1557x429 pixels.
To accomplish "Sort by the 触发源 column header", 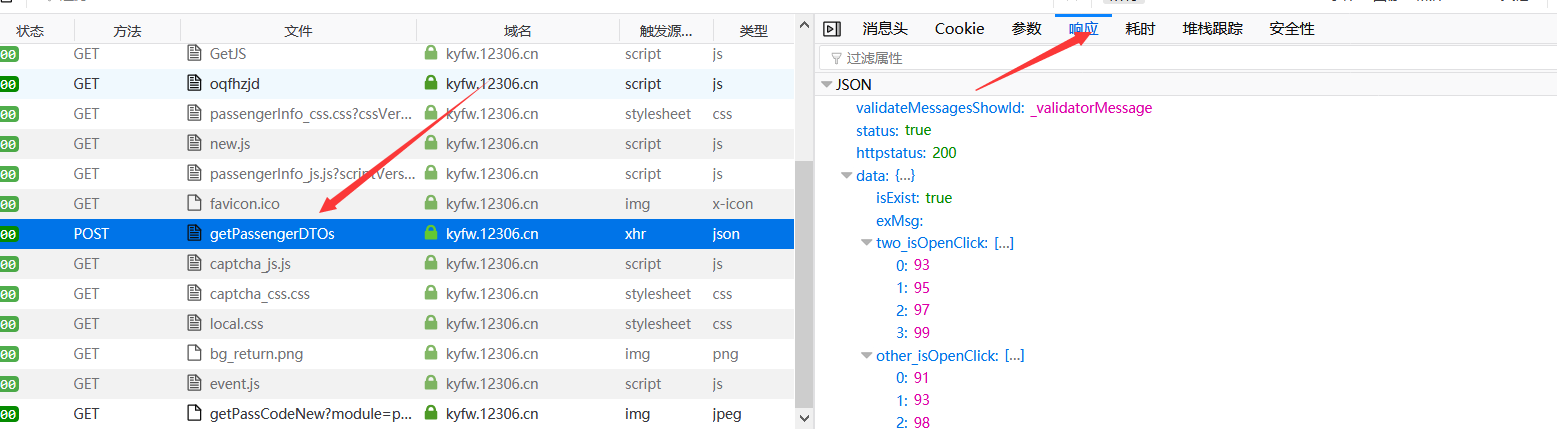I will click(666, 31).
